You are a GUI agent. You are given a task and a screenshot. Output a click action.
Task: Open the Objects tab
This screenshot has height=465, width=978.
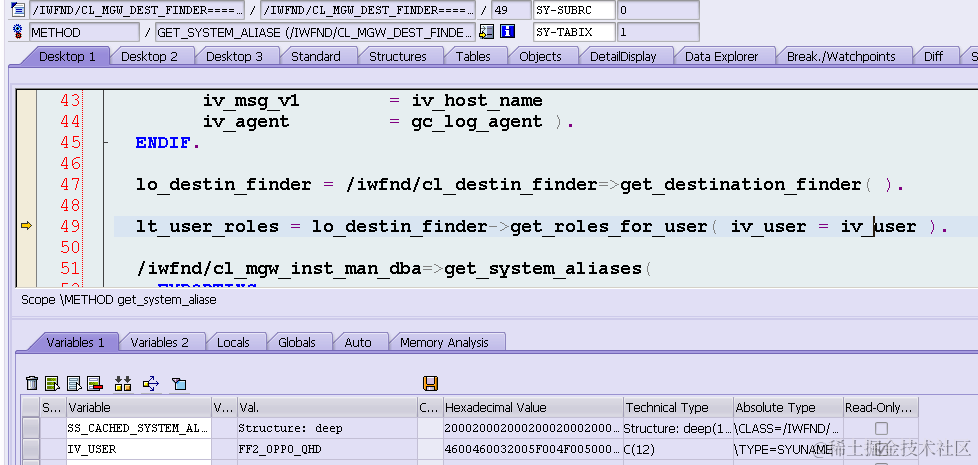pyautogui.click(x=540, y=56)
